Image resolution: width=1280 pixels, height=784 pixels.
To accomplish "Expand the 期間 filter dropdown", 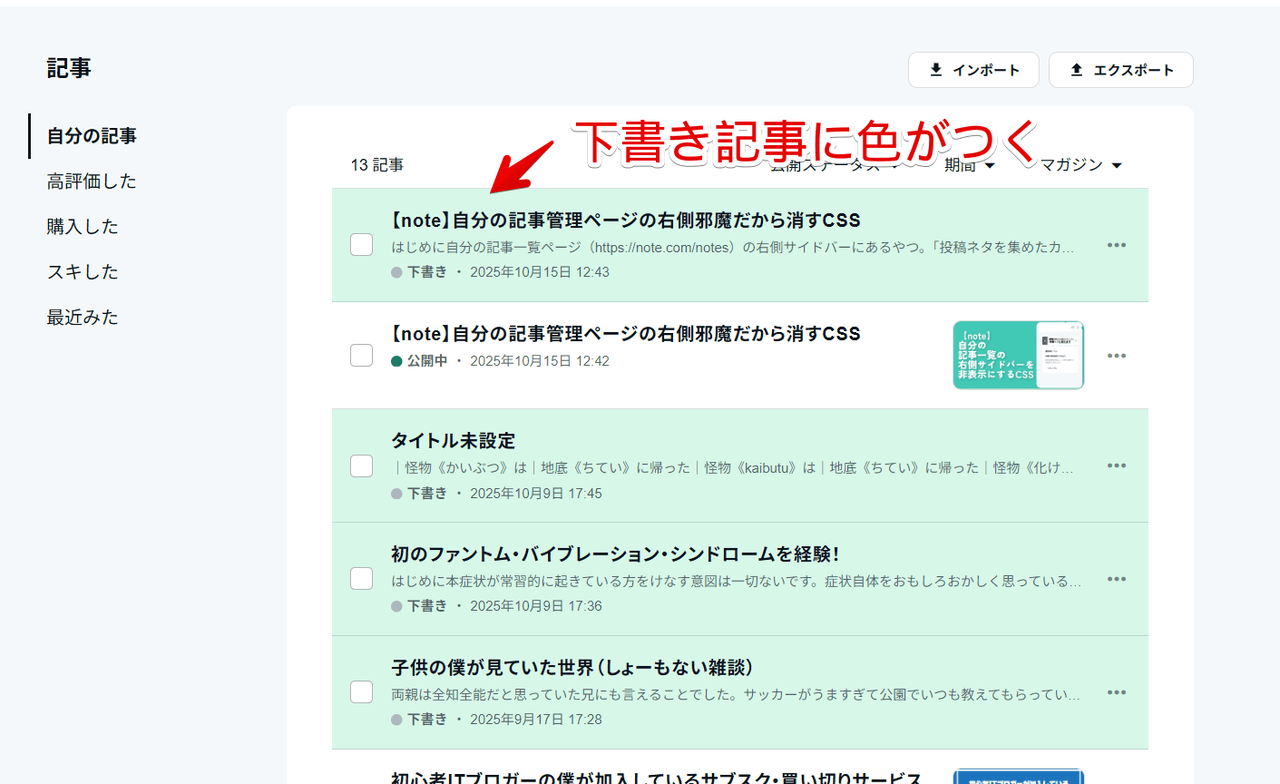I will (x=969, y=166).
